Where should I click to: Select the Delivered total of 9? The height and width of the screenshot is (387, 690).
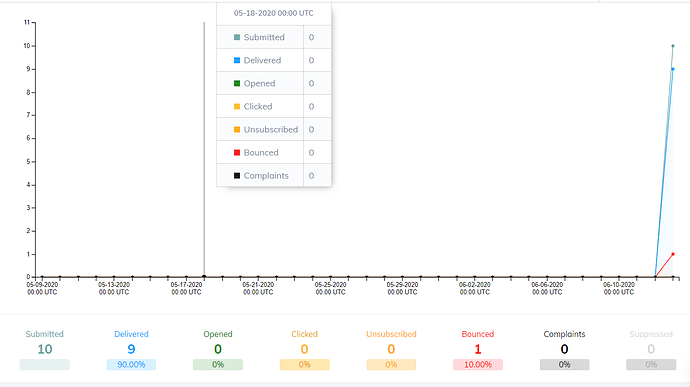pyautogui.click(x=131, y=349)
